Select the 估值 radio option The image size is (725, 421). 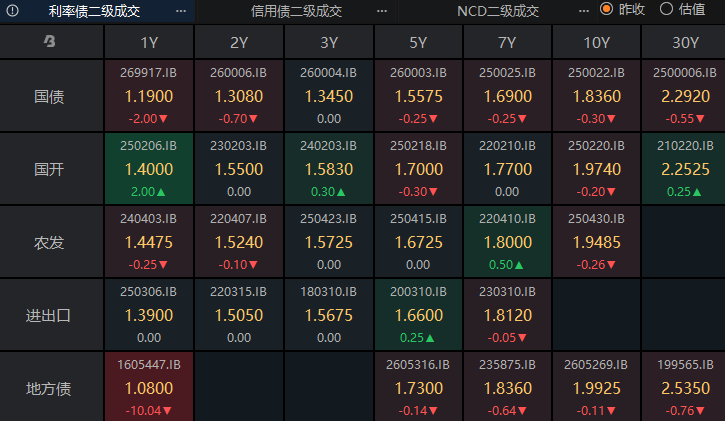(682, 9)
